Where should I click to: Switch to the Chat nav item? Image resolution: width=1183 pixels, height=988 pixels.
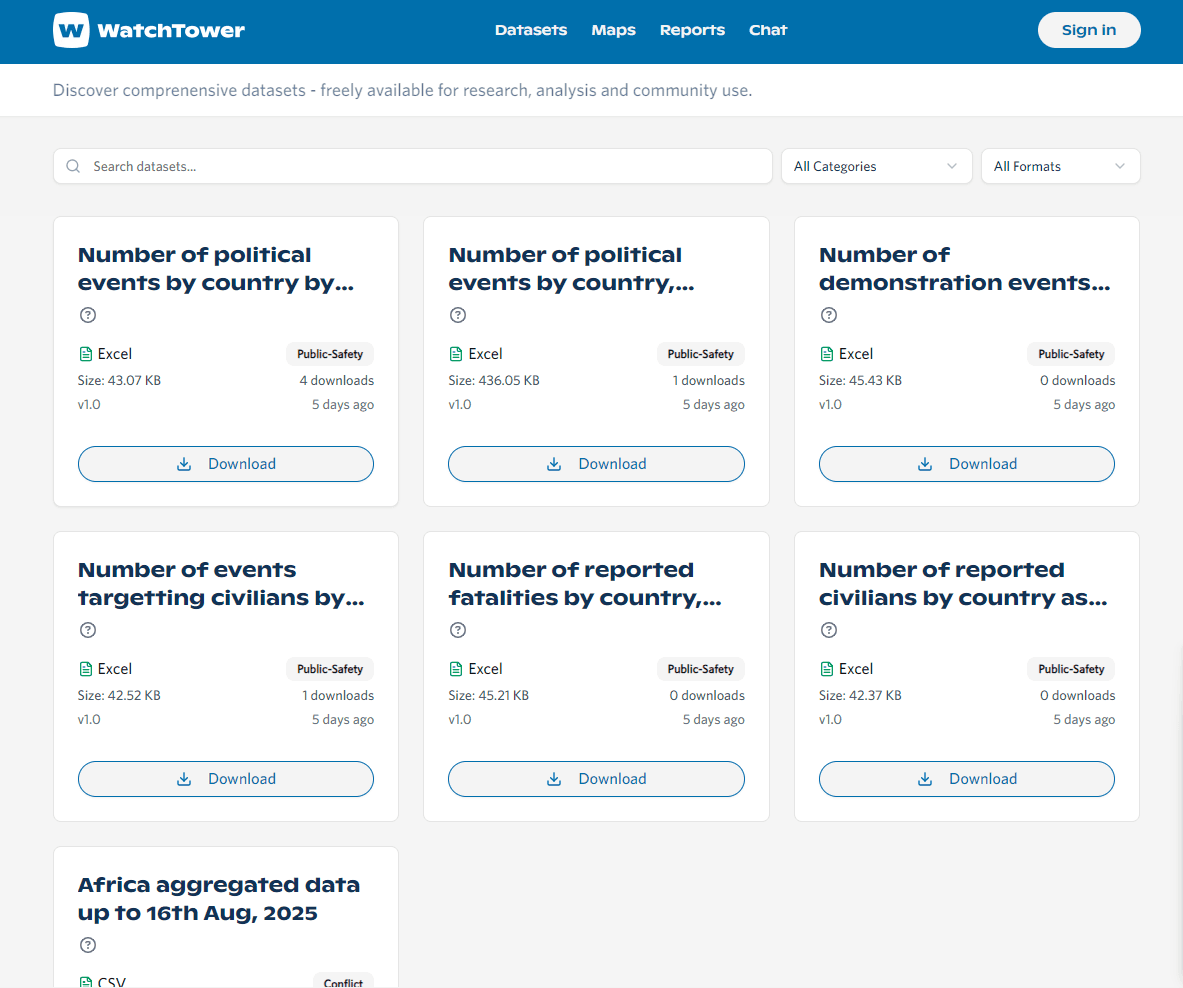(x=767, y=30)
